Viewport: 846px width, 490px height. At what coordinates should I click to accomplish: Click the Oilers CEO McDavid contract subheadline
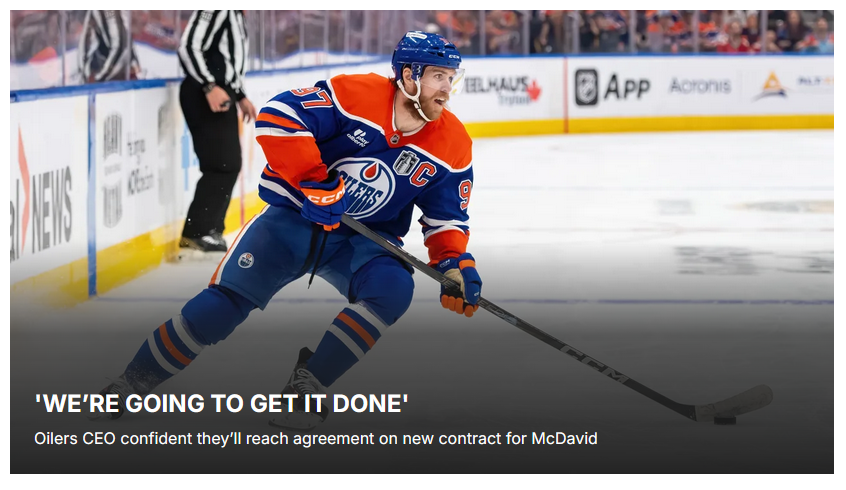click(316, 438)
